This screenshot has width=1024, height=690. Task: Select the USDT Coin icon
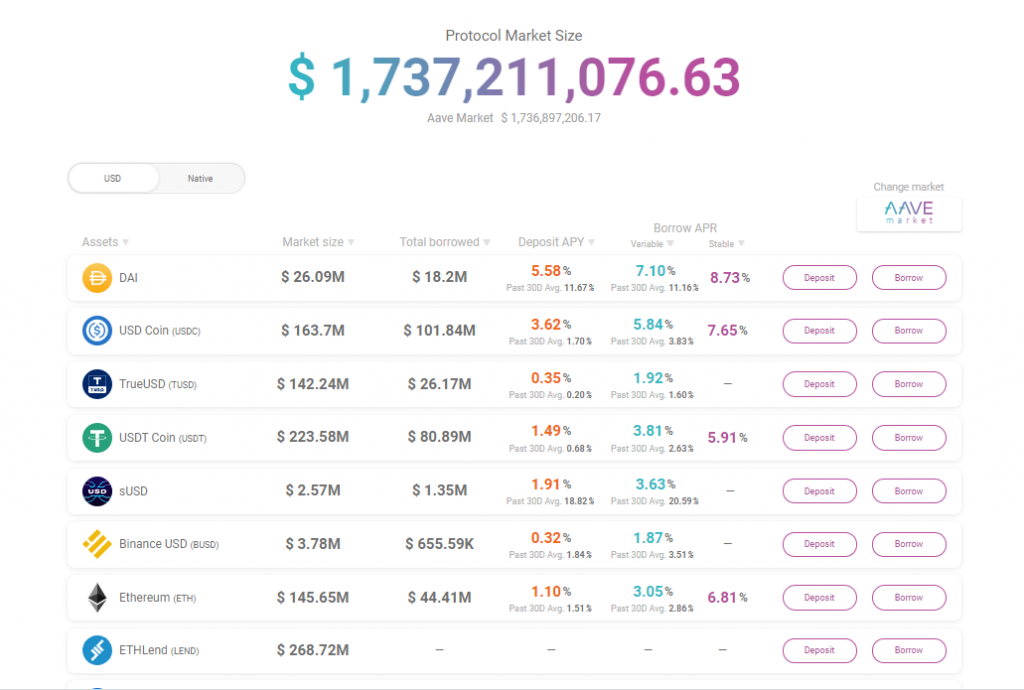point(95,437)
